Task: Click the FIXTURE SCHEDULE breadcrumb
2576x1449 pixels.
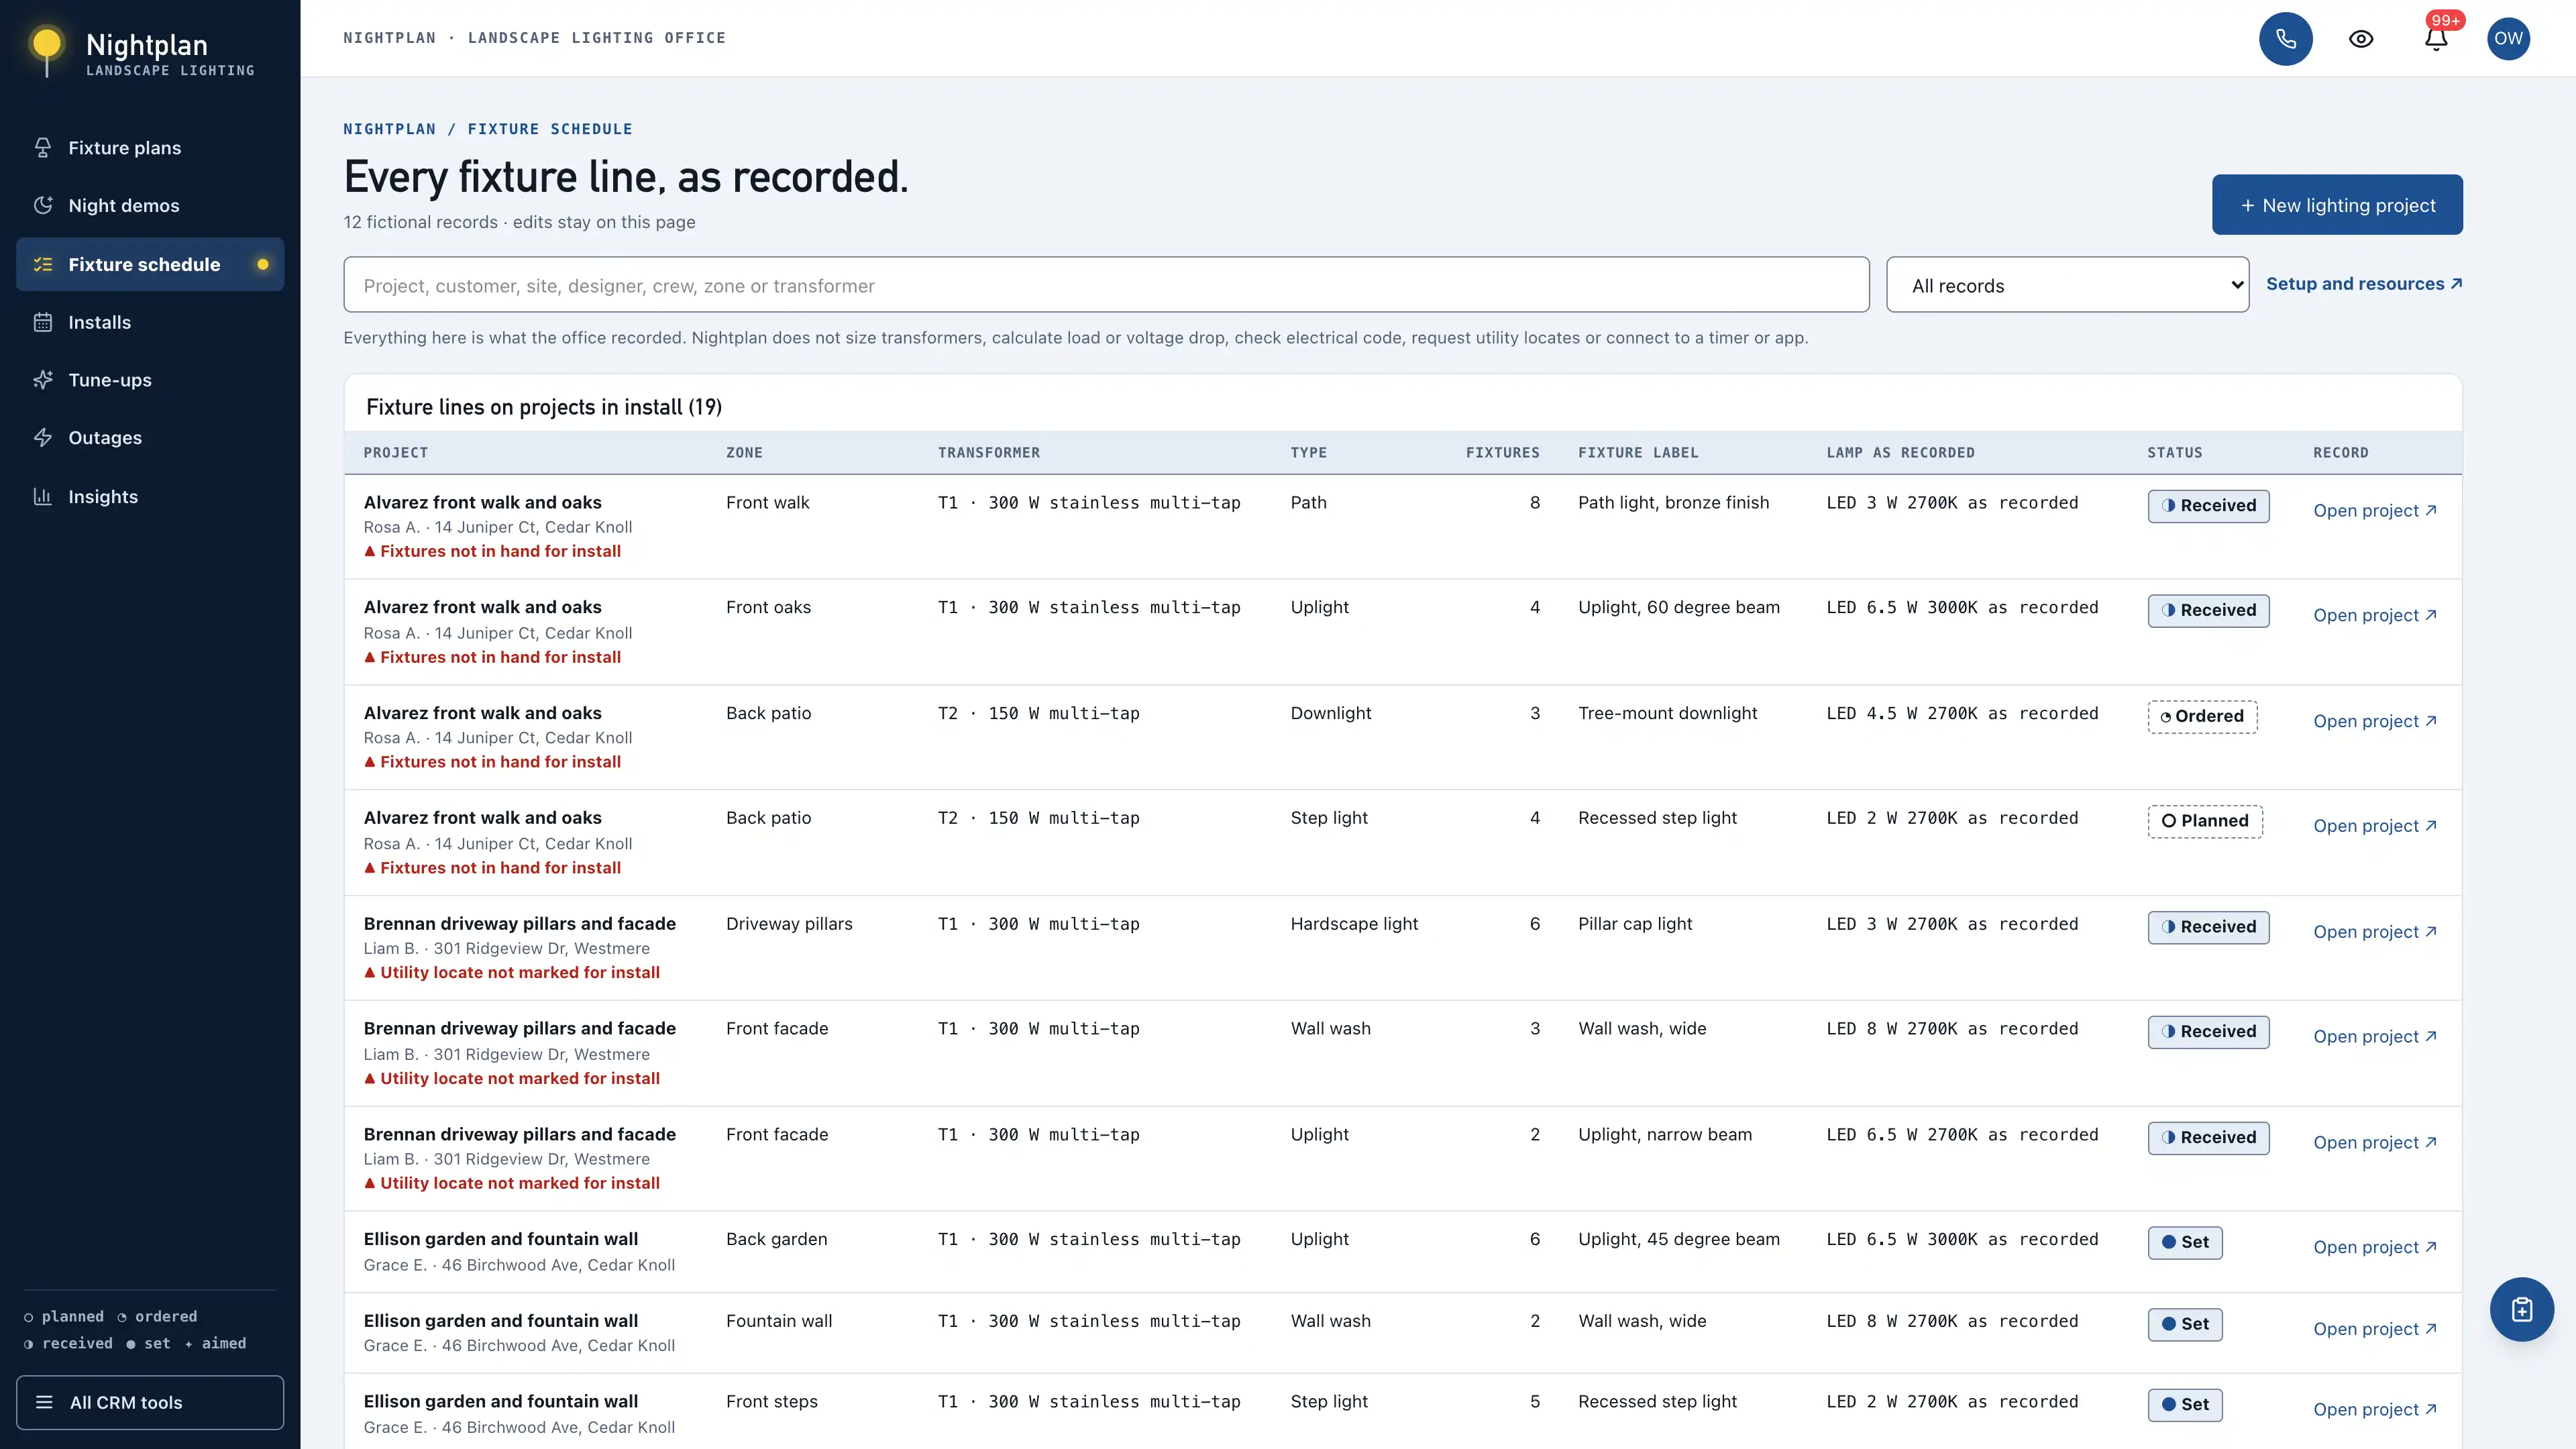Action: pos(550,129)
